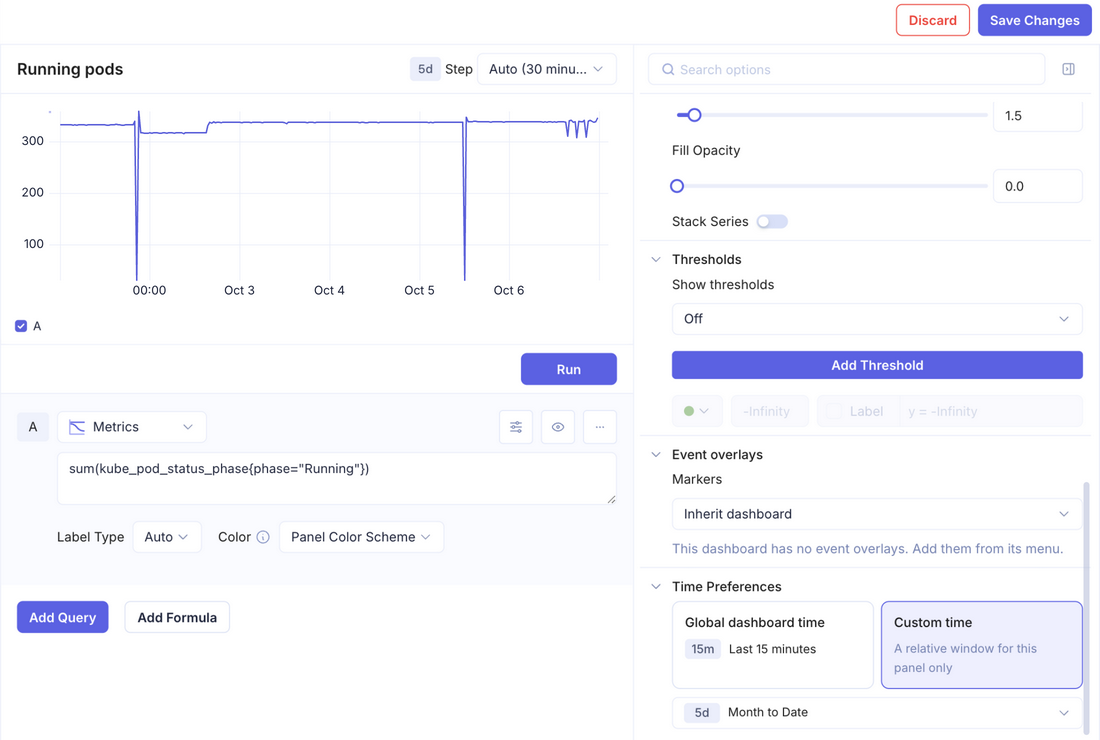Click the line width 1.5 value field

click(1038, 115)
